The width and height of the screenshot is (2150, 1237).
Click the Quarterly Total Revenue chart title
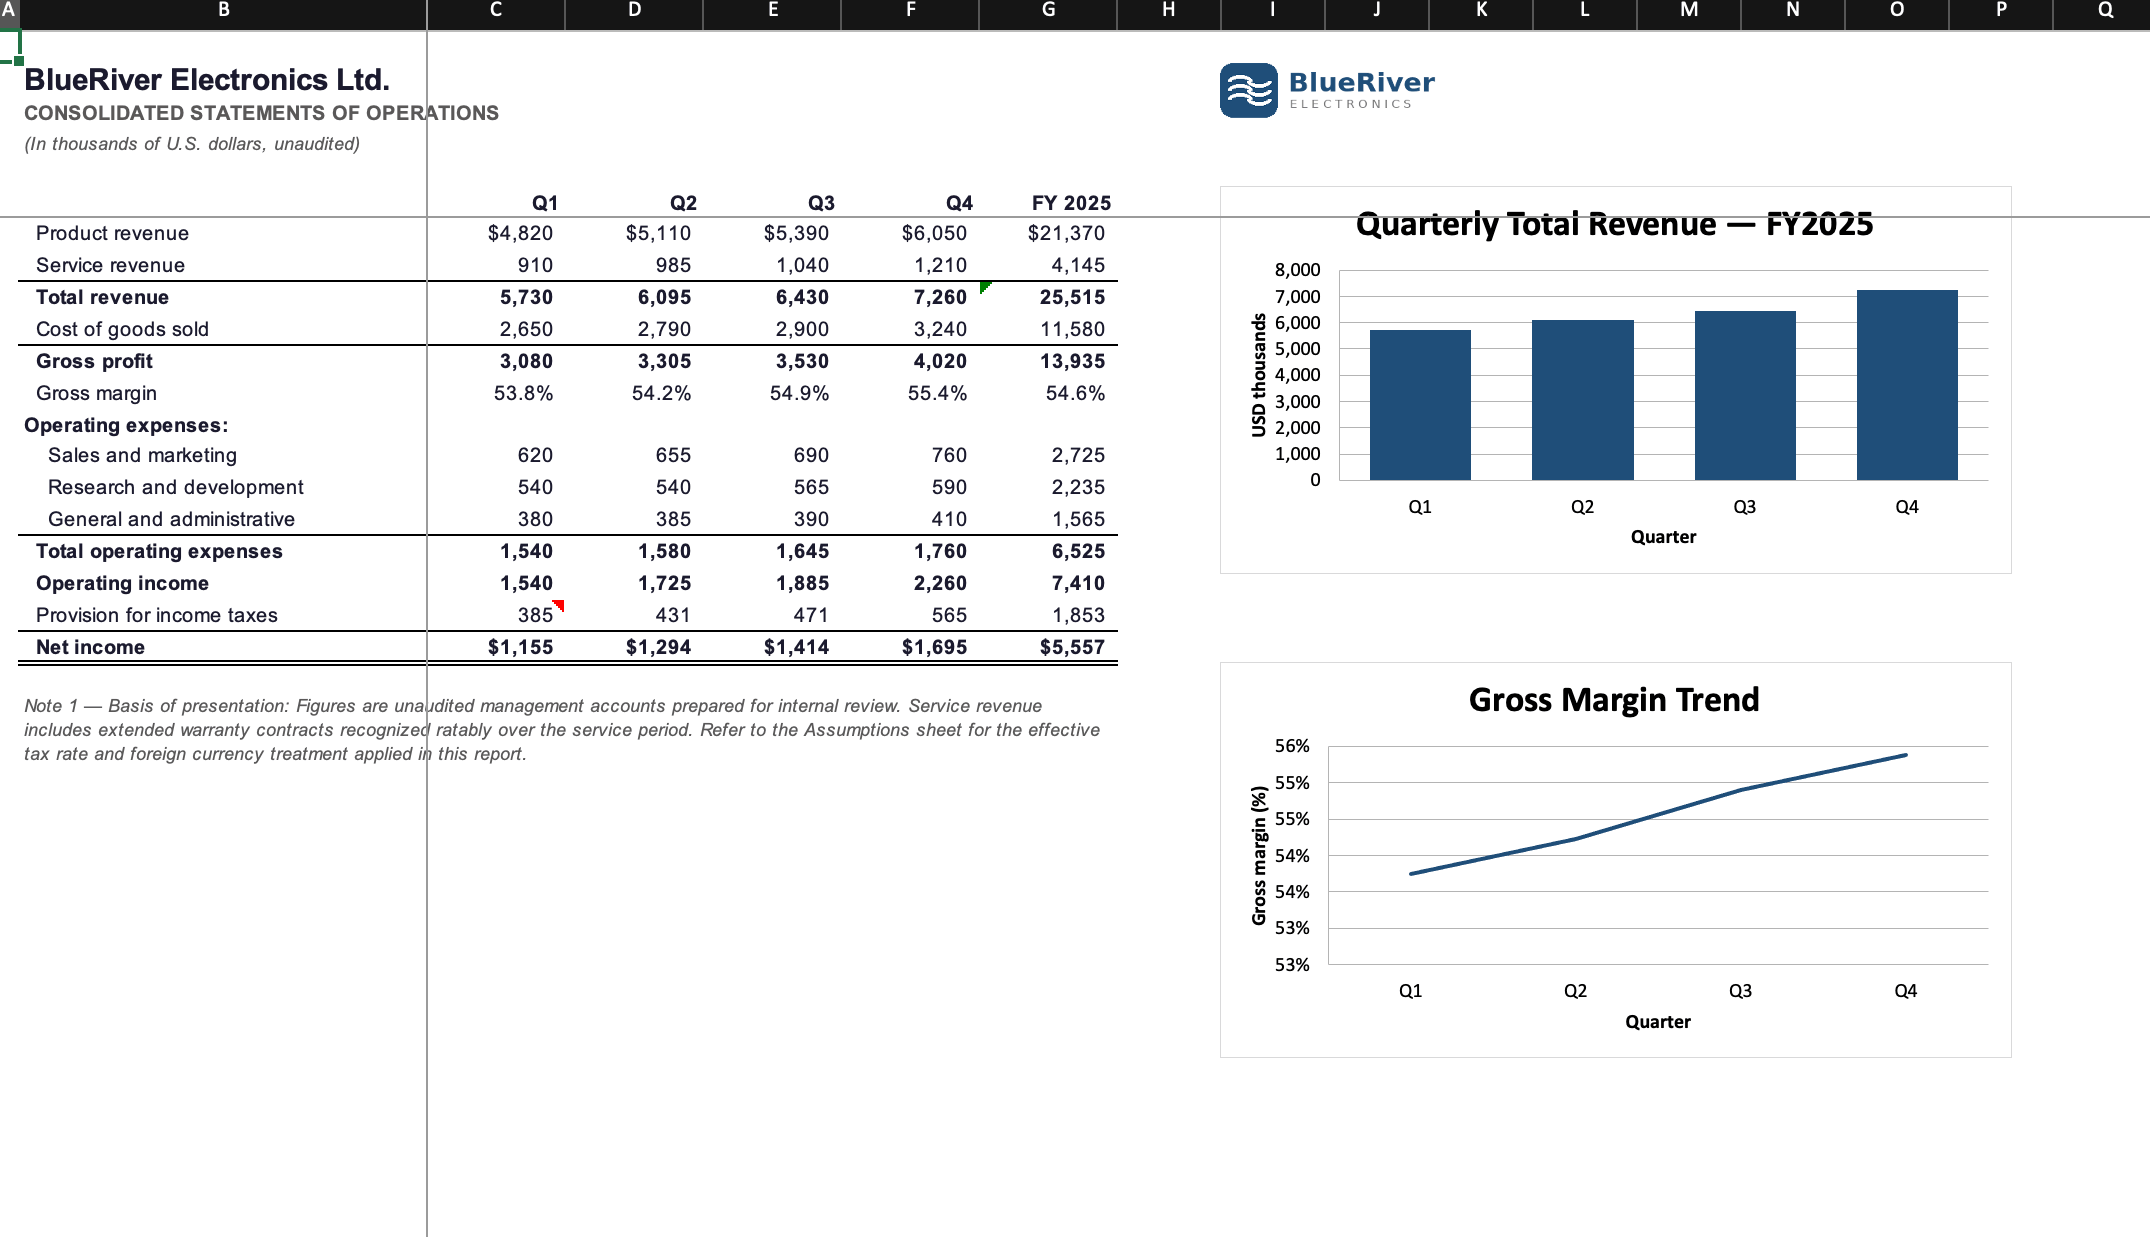click(x=1614, y=224)
